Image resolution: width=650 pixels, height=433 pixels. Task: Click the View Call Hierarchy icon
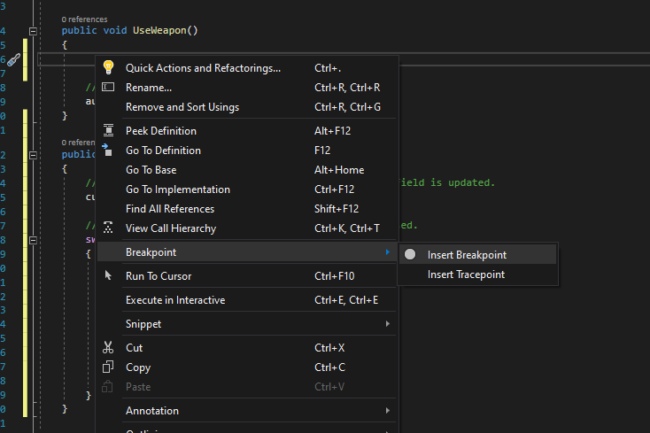[x=108, y=227]
